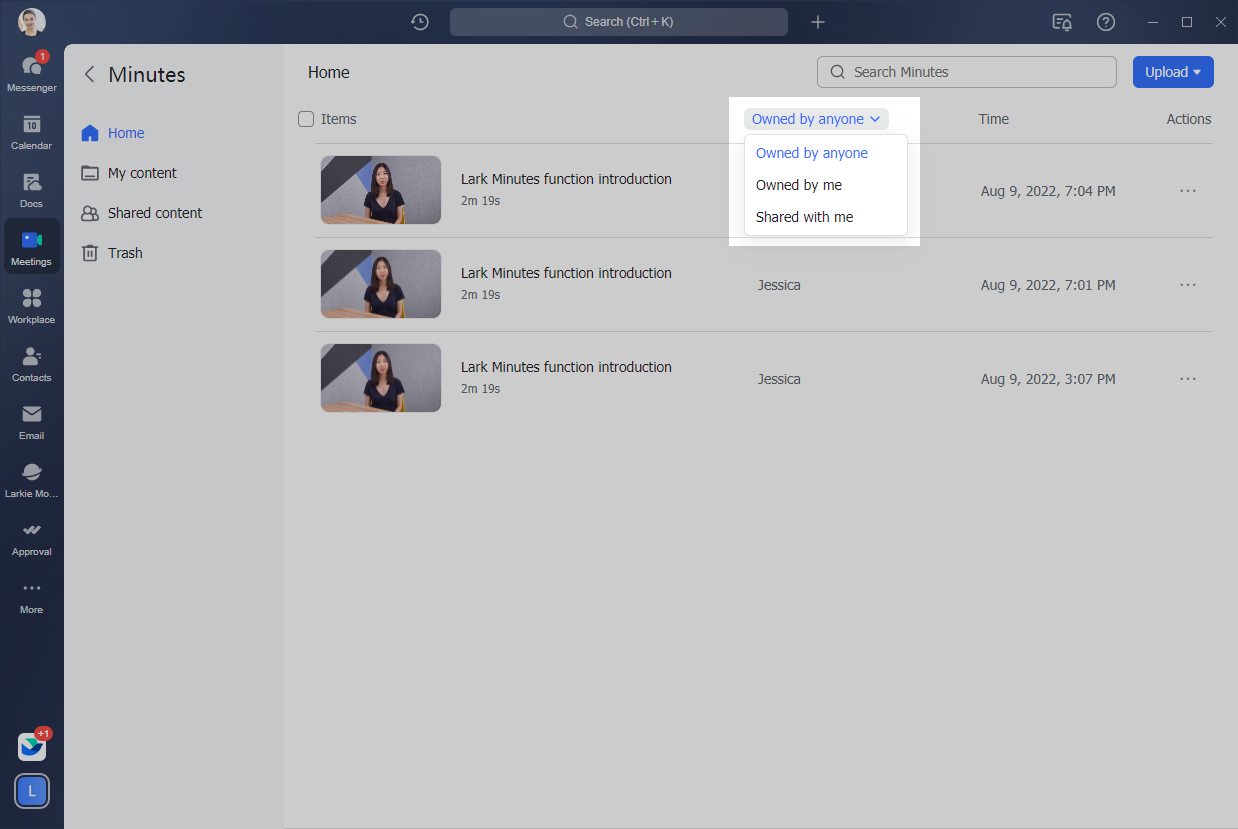Click the back arrow beside Minutes
Image resolution: width=1238 pixels, height=829 pixels.
[90, 74]
